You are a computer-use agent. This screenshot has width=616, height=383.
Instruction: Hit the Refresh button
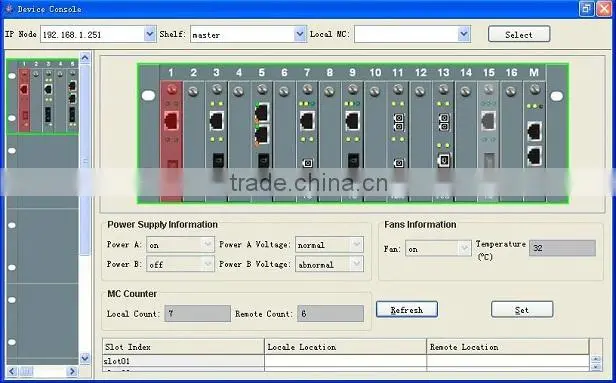click(407, 310)
